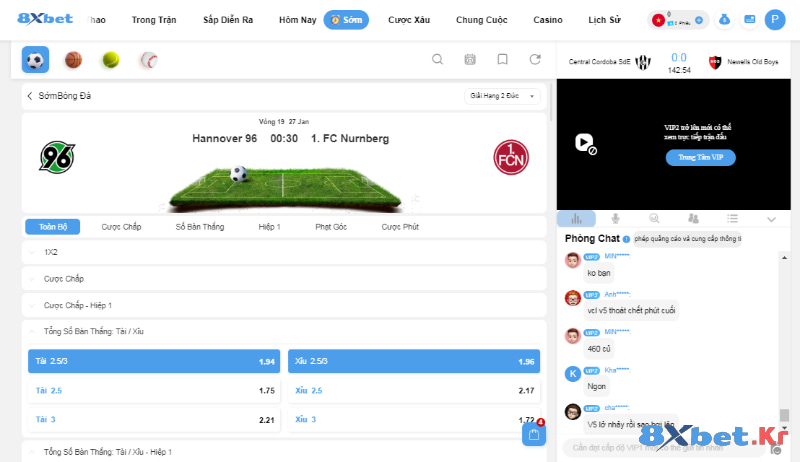Open the Giải Hạng 2 Đức league dropdown
Viewport: 800px width, 462px height.
click(502, 96)
